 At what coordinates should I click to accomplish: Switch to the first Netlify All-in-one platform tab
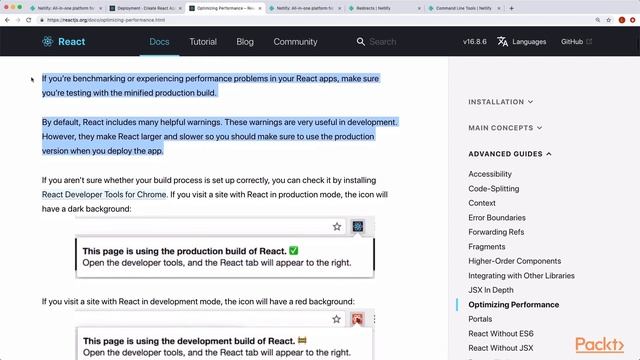coord(66,8)
